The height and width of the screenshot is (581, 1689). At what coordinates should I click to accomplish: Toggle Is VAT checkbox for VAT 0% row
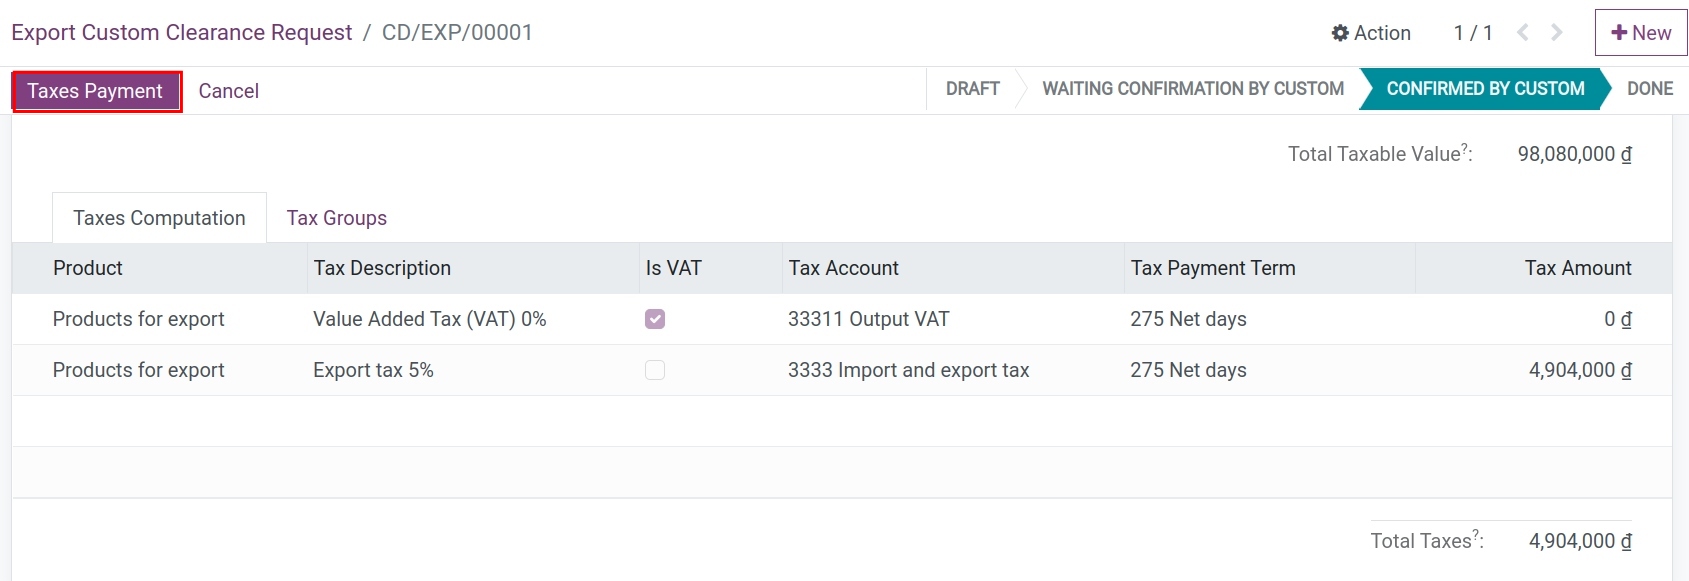coord(655,319)
